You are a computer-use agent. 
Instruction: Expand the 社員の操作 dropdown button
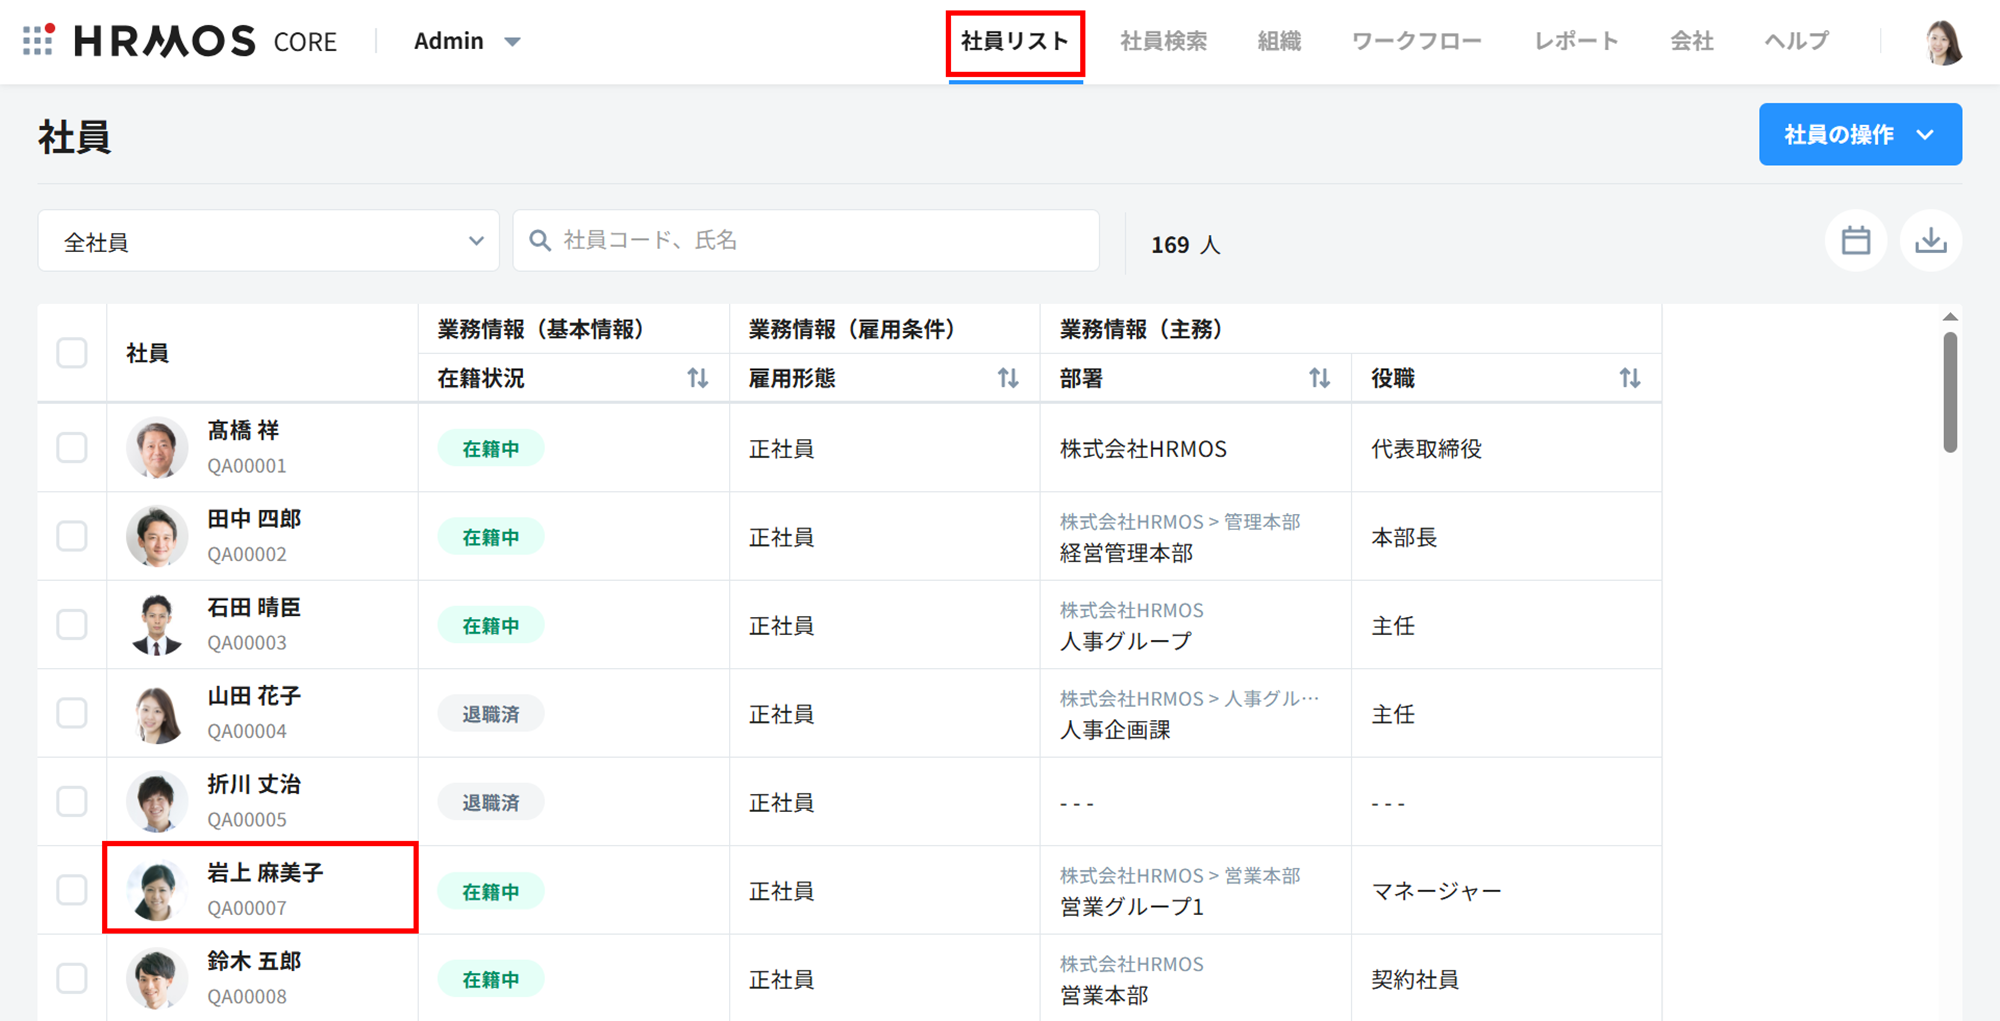[1859, 134]
